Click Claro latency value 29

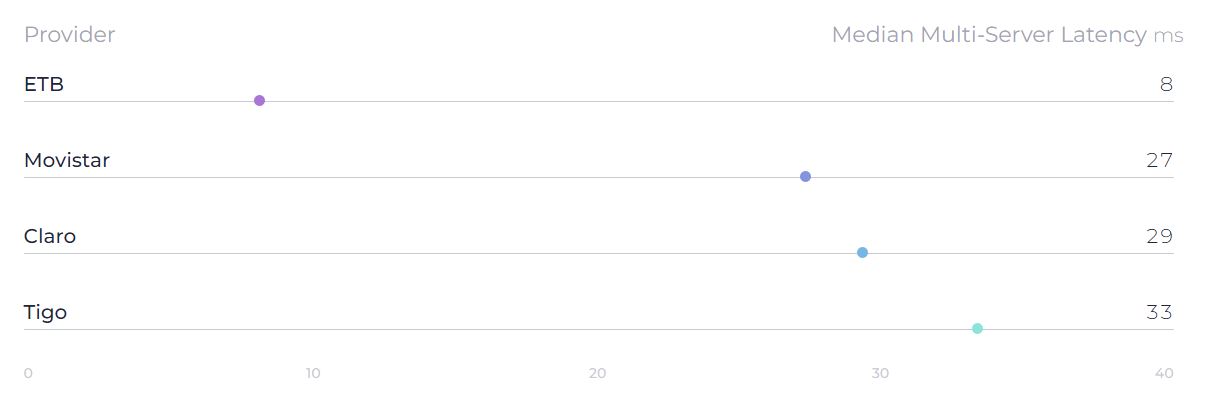(1159, 236)
